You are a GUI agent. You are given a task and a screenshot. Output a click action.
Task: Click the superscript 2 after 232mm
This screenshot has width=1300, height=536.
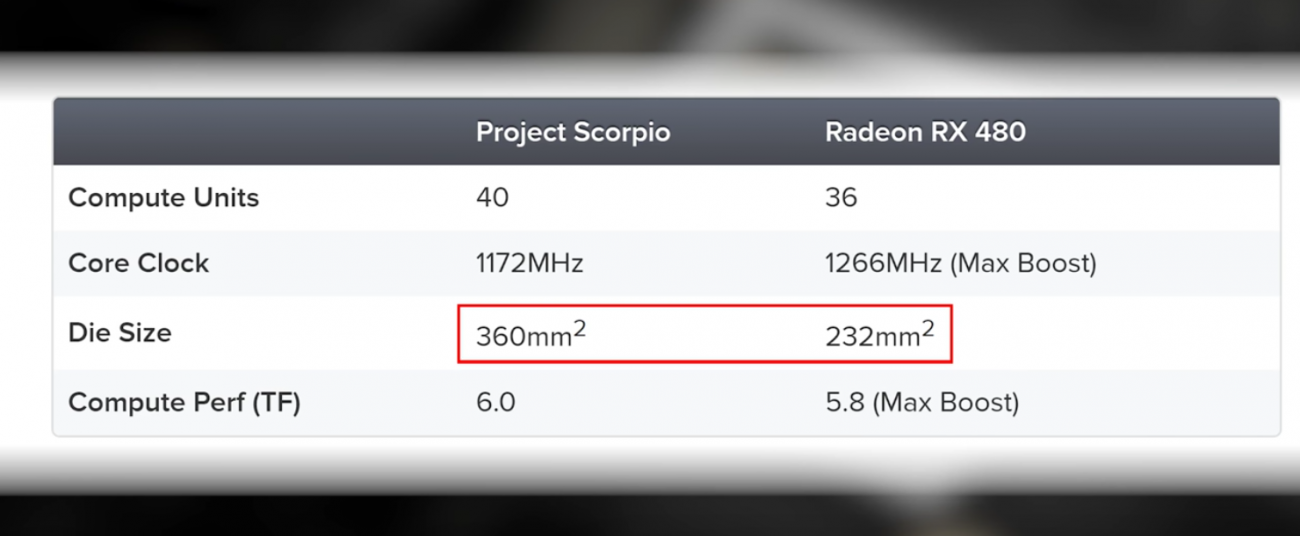[x=927, y=329]
